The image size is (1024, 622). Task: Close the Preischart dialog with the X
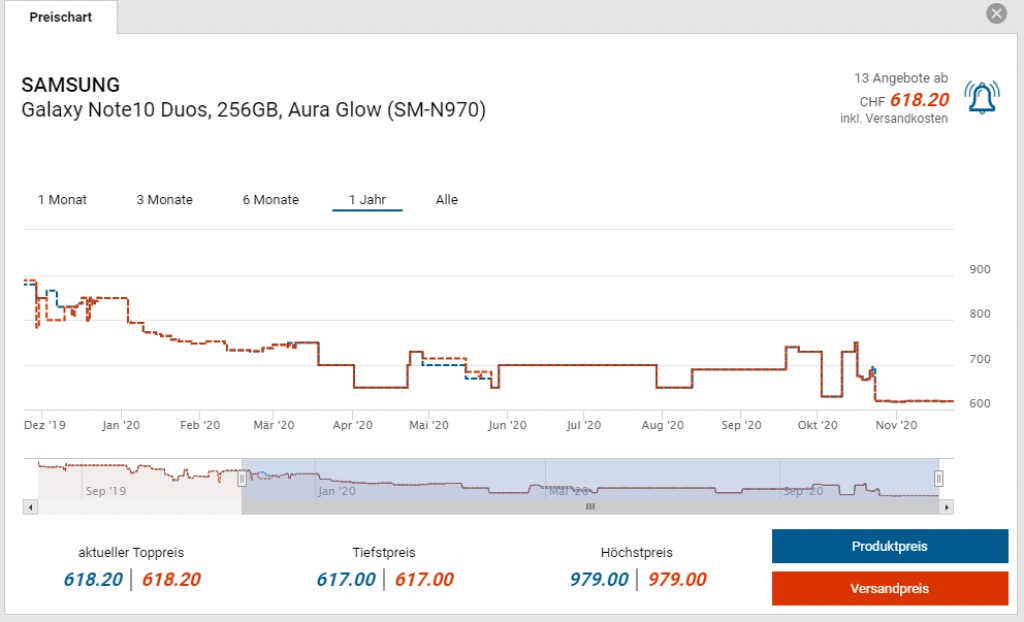point(995,14)
